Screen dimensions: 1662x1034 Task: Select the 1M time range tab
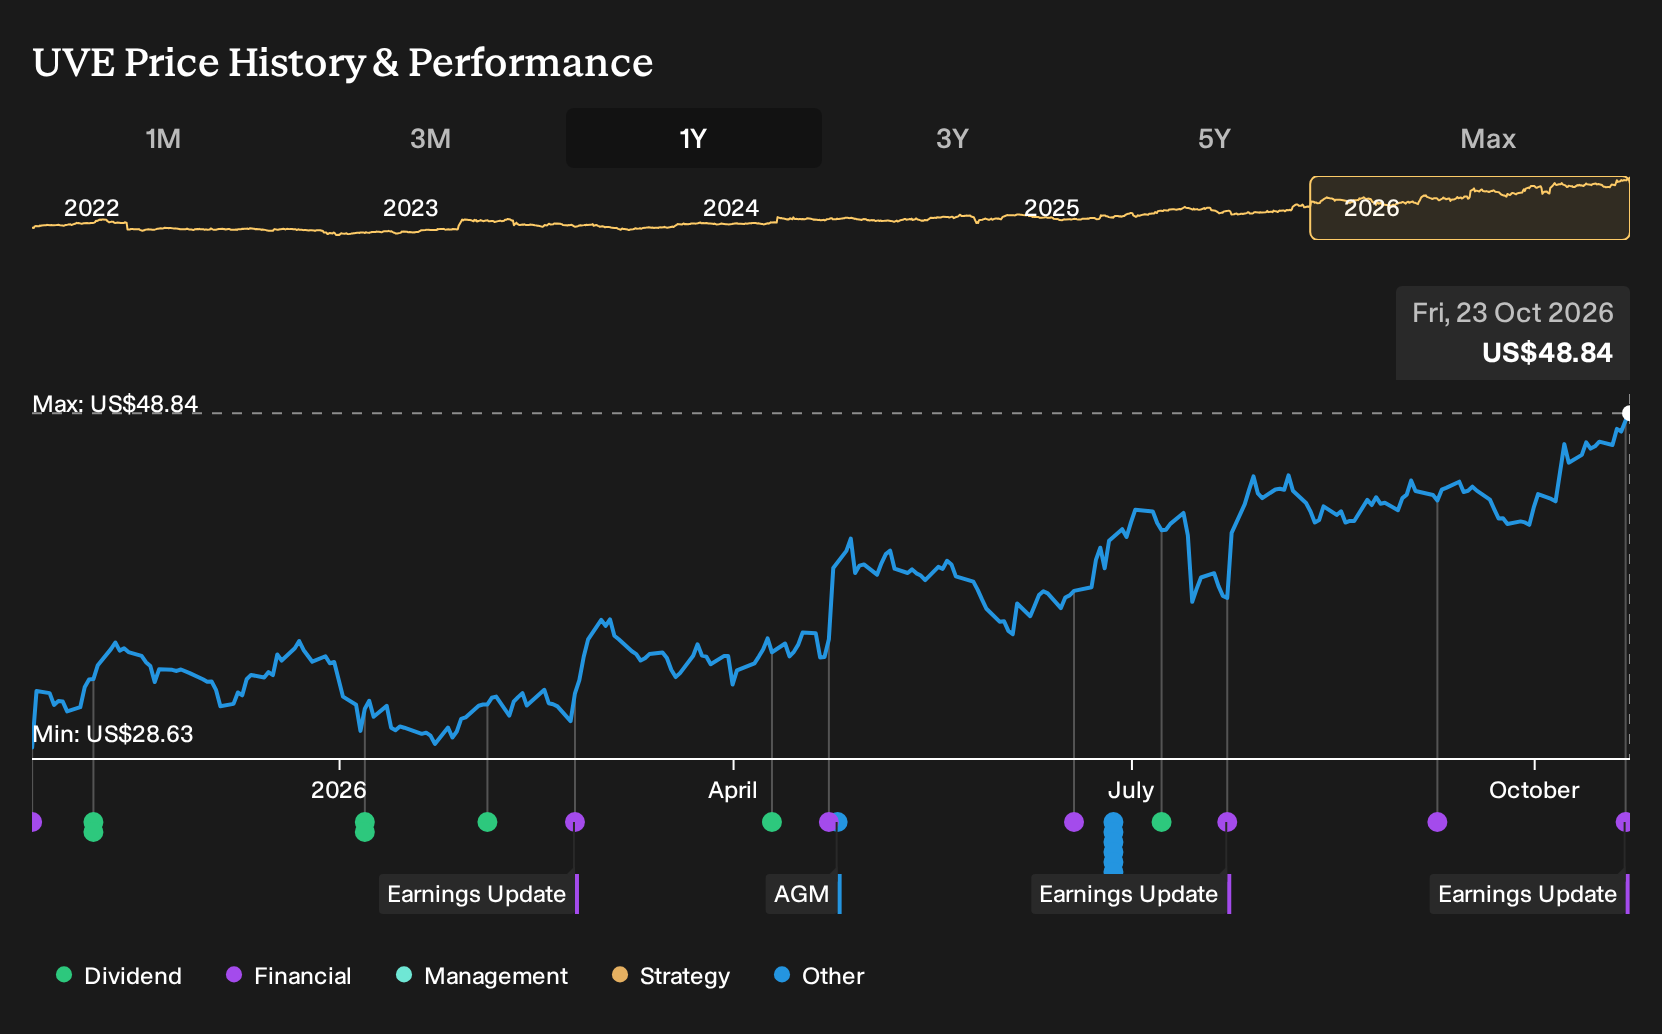point(163,138)
